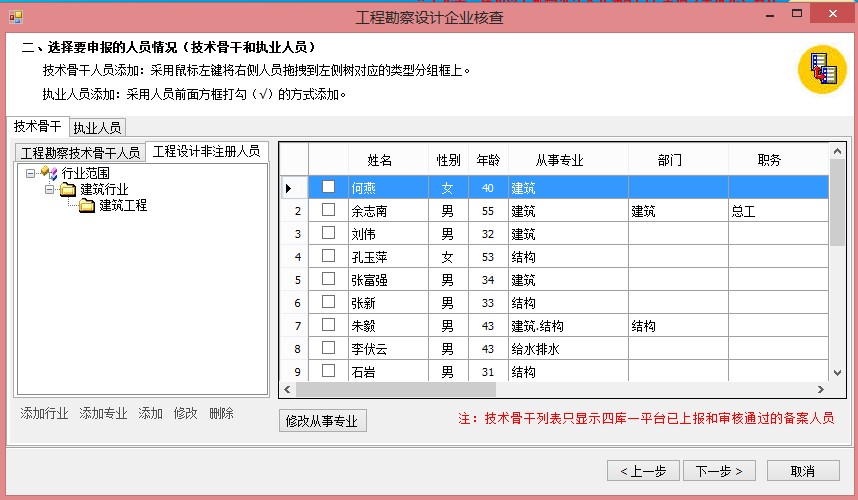Tick the checkbox next to 何燕
Viewport: 858px width, 500px height.
click(328, 187)
